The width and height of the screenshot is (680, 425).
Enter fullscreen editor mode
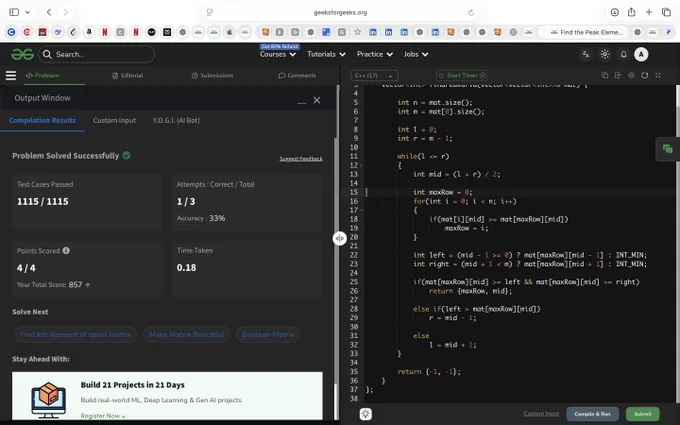tap(658, 75)
